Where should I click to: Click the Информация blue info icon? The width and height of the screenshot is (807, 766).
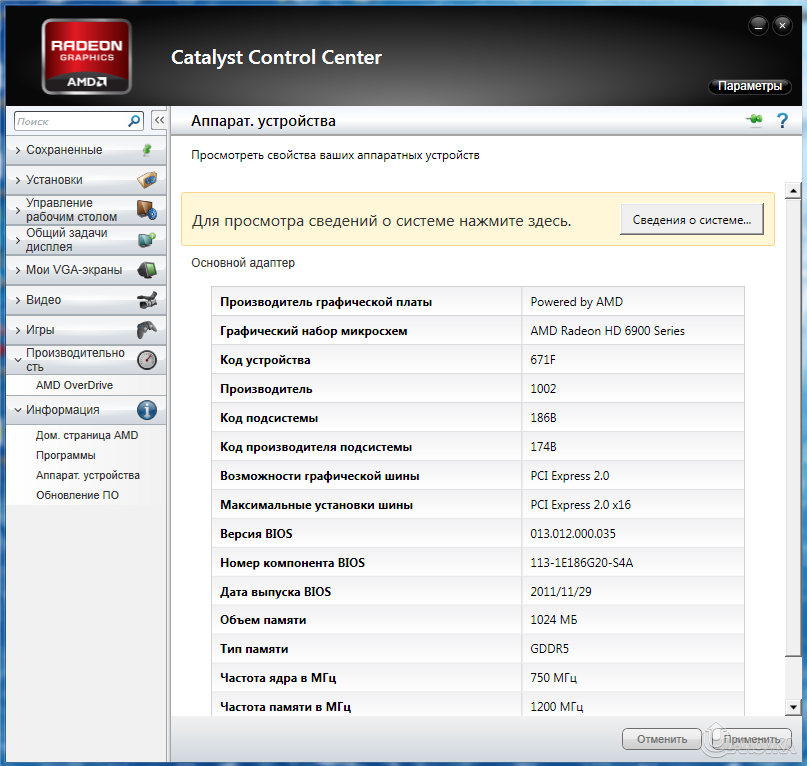(x=147, y=410)
